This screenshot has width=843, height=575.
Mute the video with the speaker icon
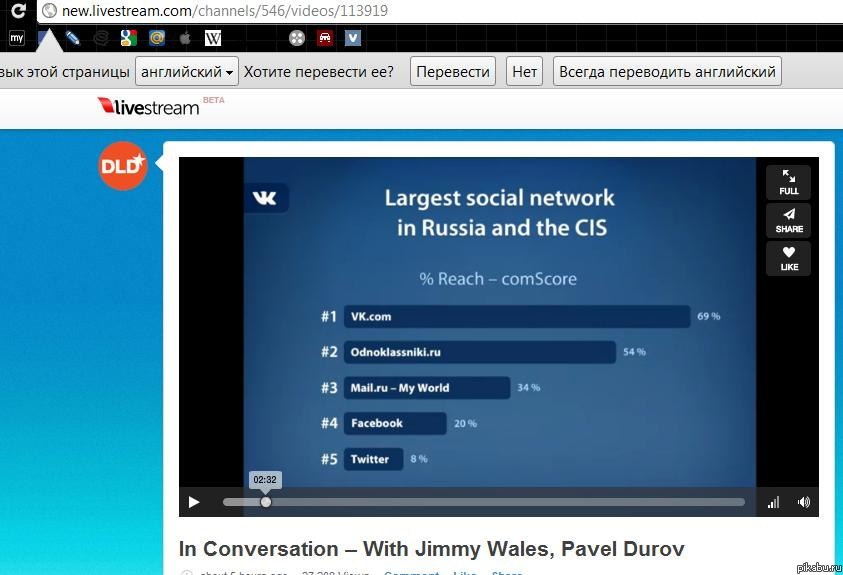804,502
